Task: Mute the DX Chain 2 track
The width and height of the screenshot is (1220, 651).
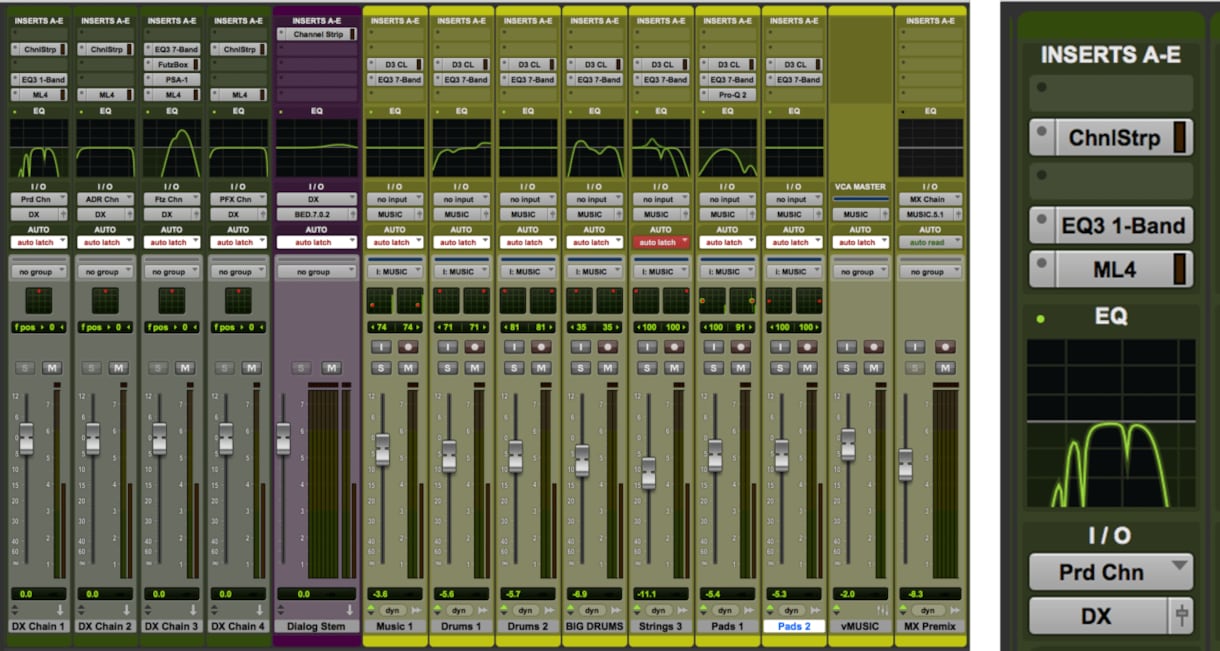Action: [118, 367]
